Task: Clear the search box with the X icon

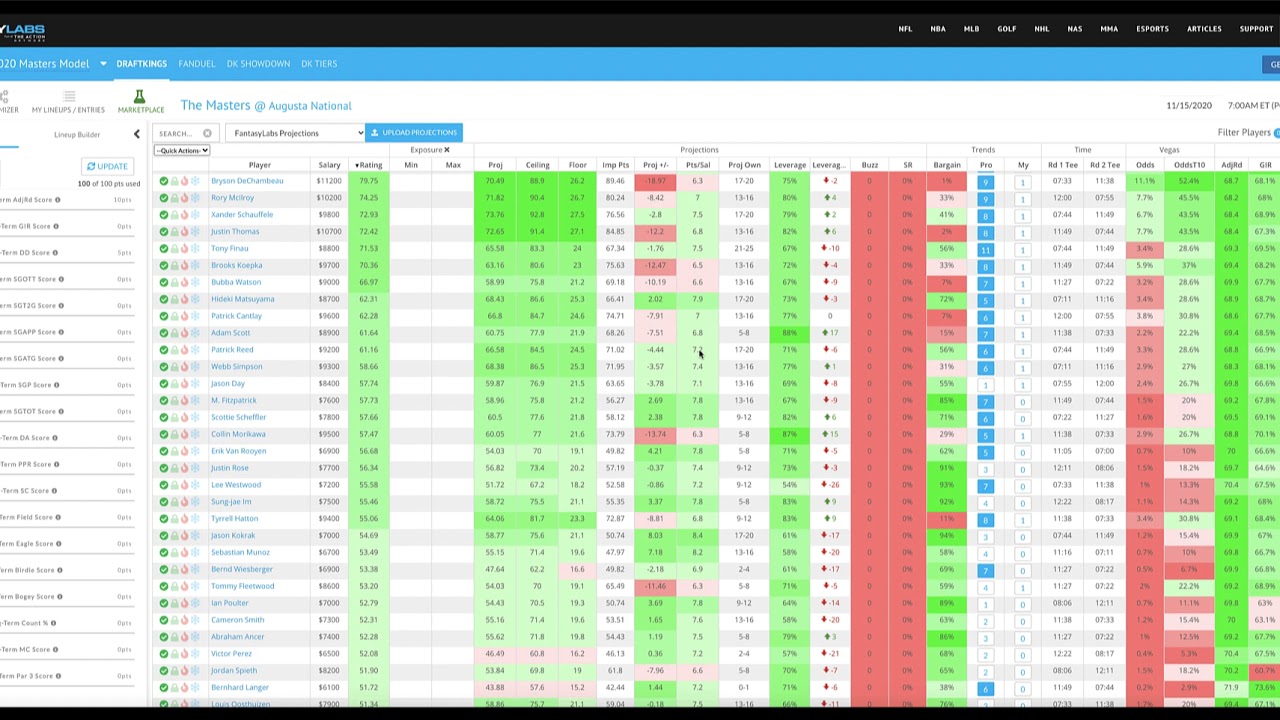Action: coord(207,133)
